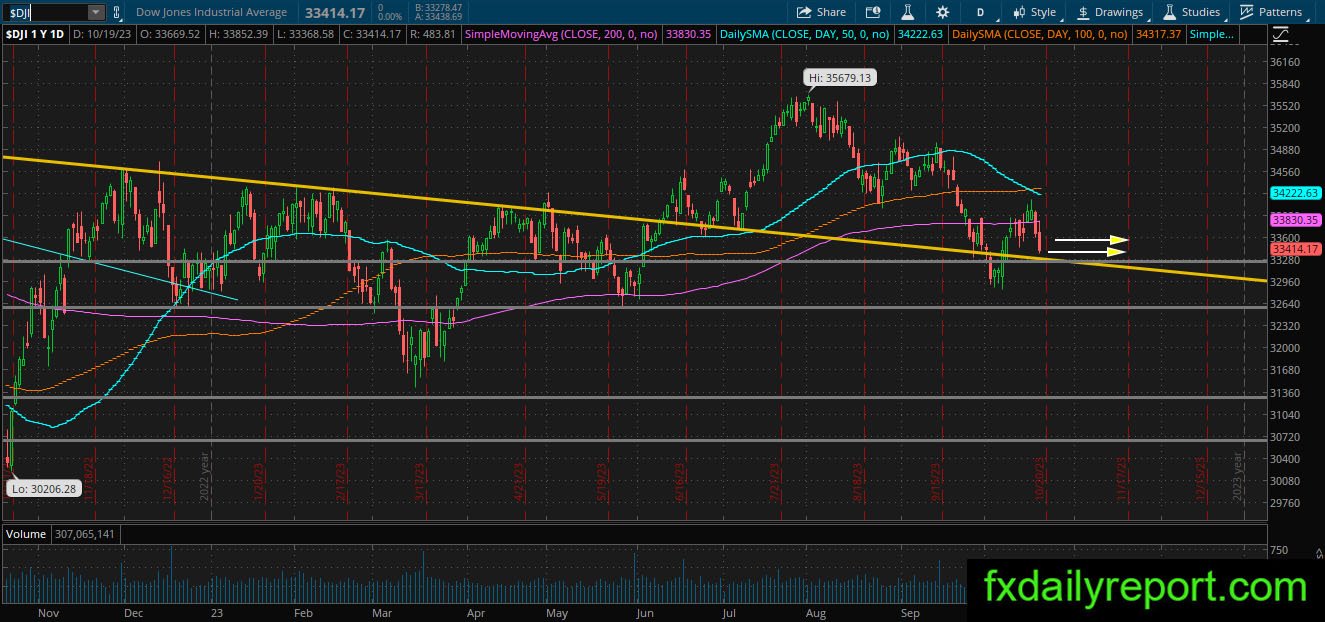Click the magenta 33830.35 price axis tag
Screen dimensions: 1325x622
click(x=1296, y=220)
